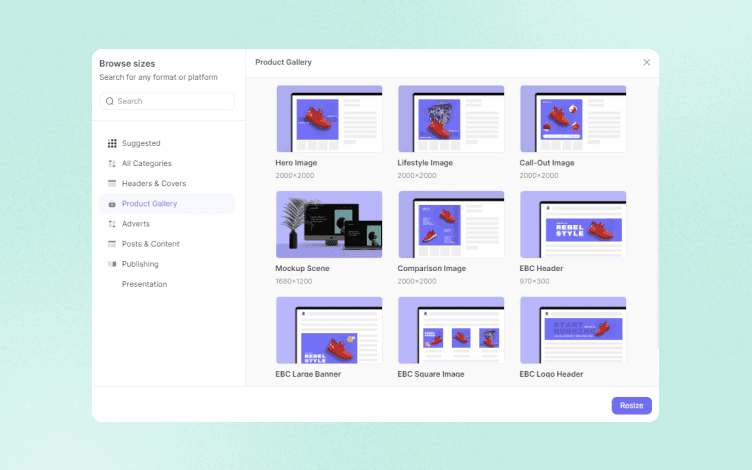This screenshot has height=470, width=752.
Task: Click the Resize button
Action: click(x=631, y=406)
